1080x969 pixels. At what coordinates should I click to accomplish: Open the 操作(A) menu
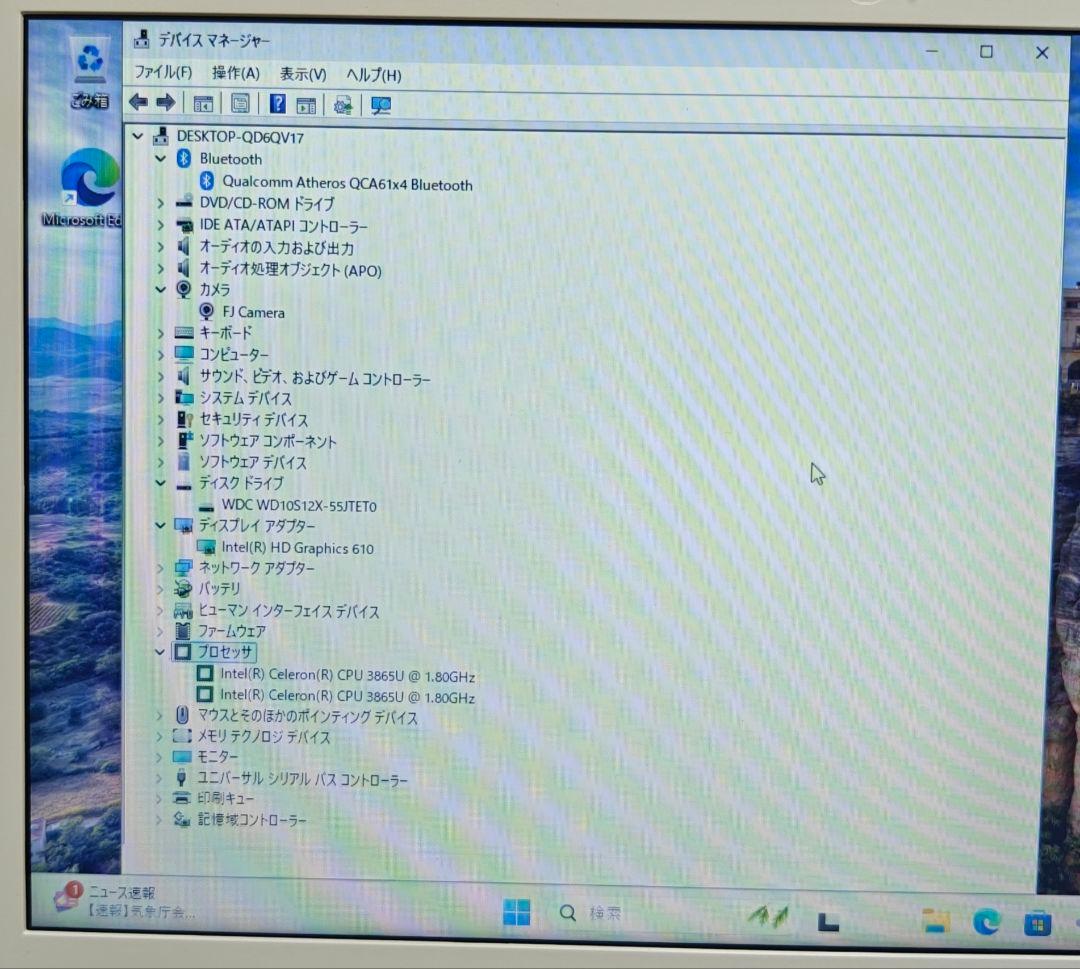tap(236, 73)
